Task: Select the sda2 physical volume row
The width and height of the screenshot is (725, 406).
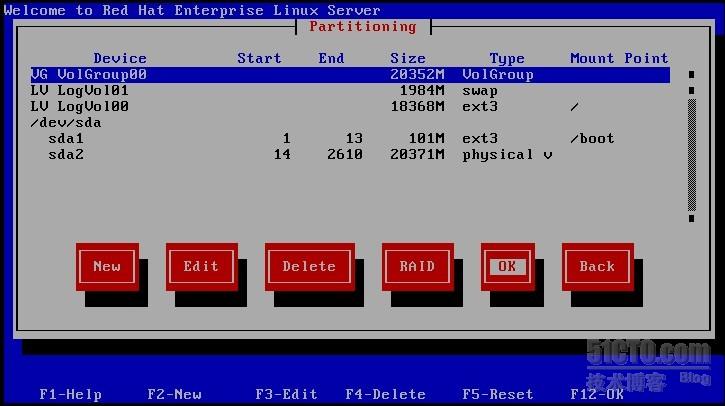Action: [x=350, y=154]
